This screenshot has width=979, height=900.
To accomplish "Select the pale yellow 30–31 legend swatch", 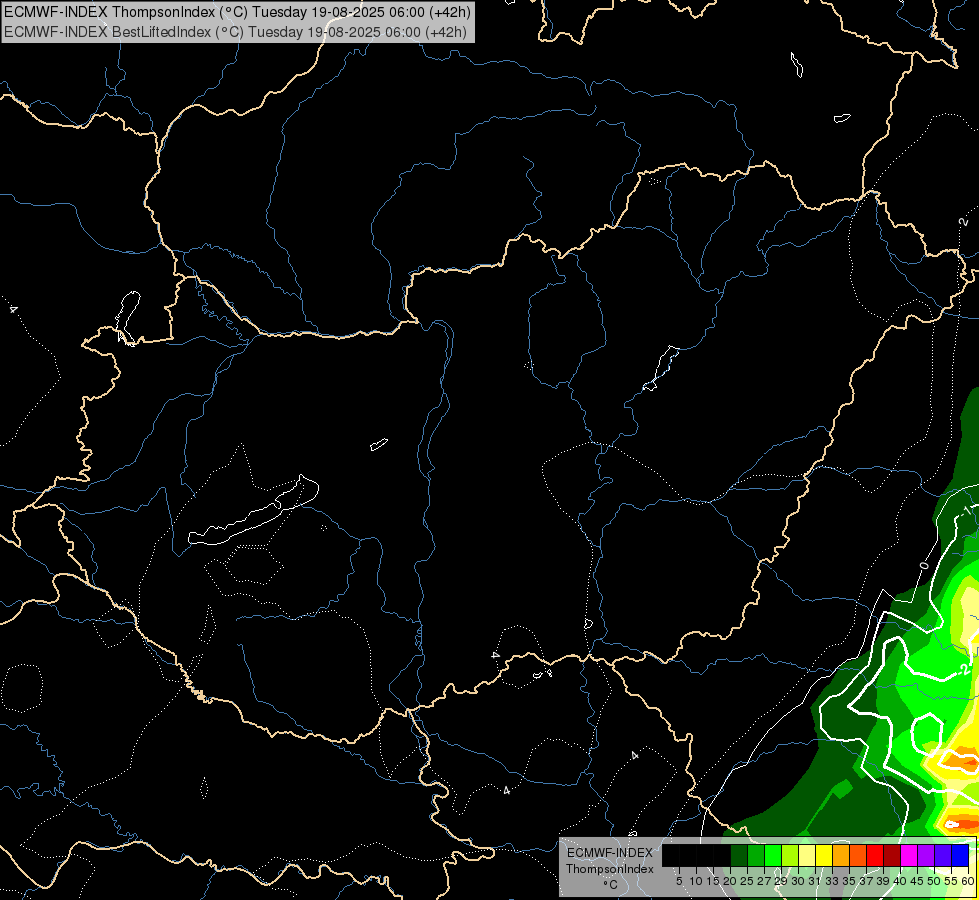I will click(807, 855).
